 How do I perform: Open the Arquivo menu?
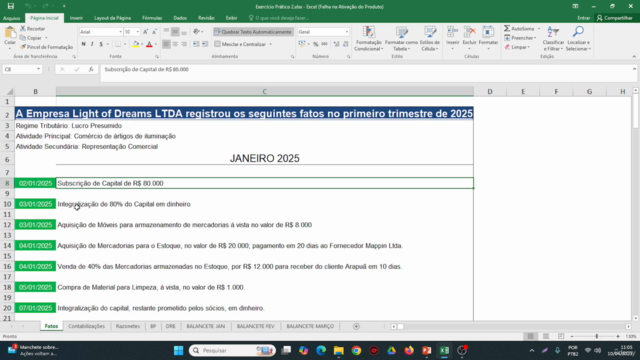click(11, 18)
